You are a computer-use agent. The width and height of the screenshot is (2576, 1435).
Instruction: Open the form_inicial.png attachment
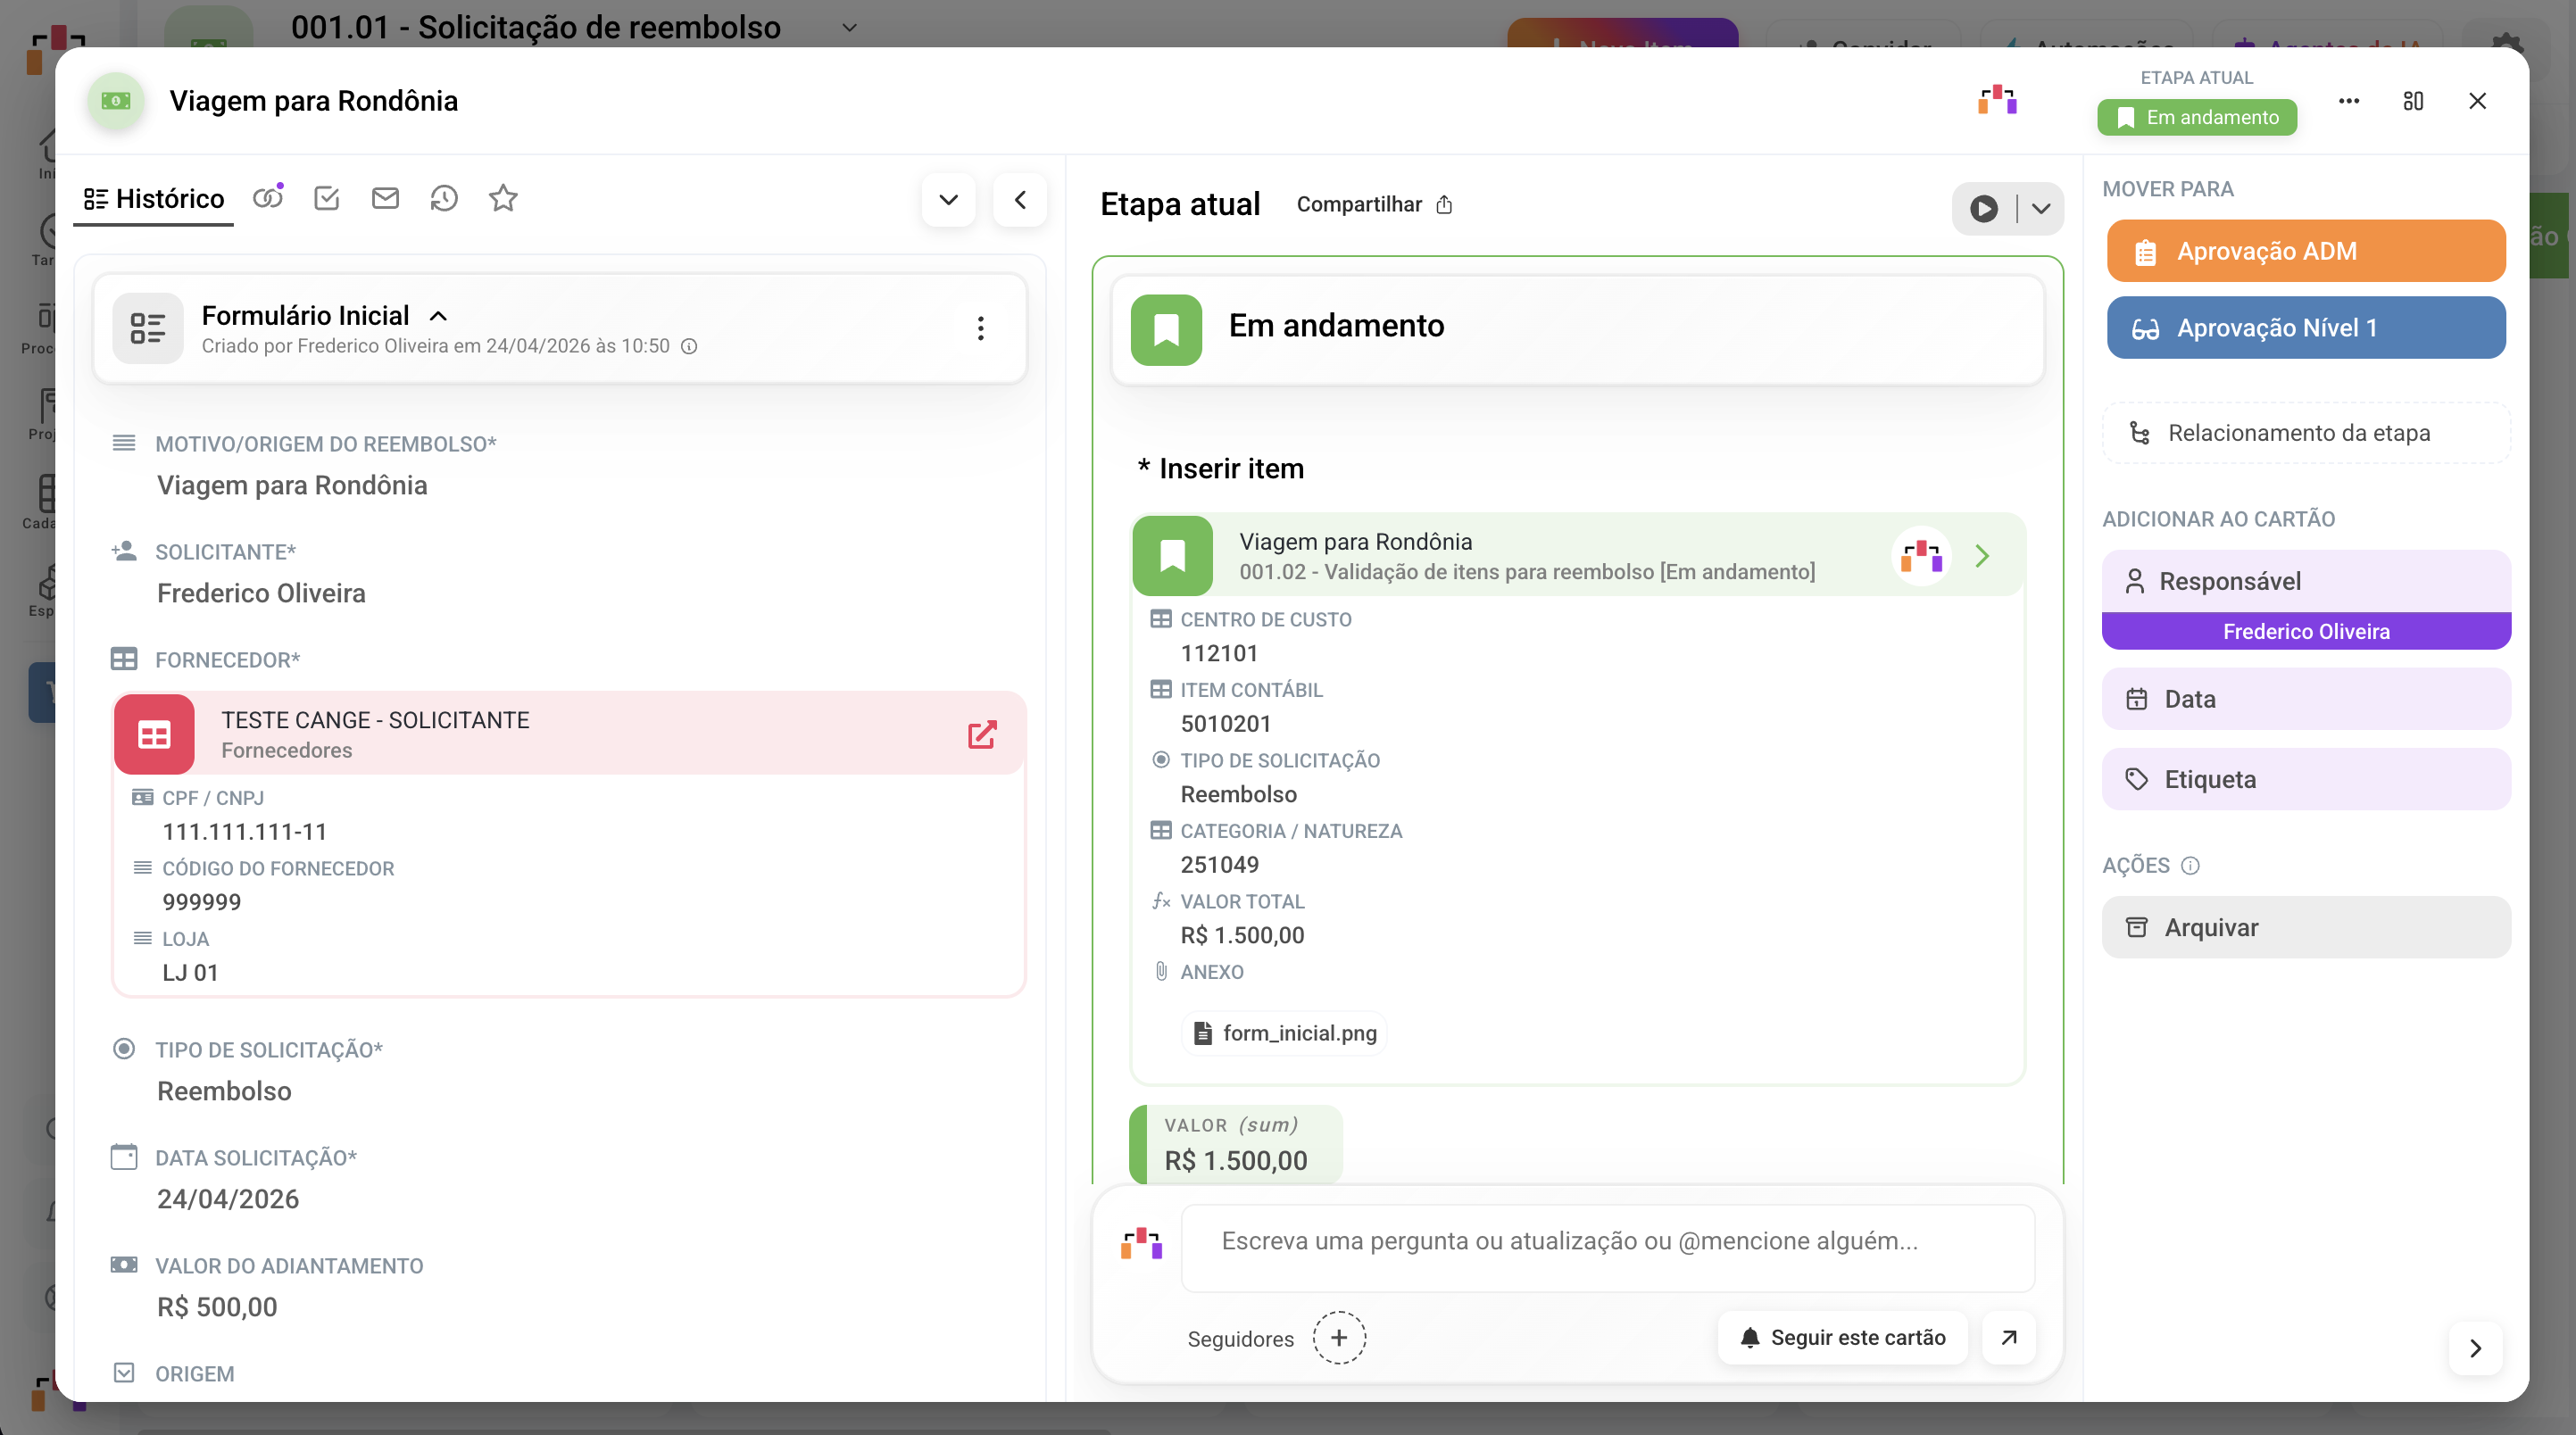[1286, 1033]
